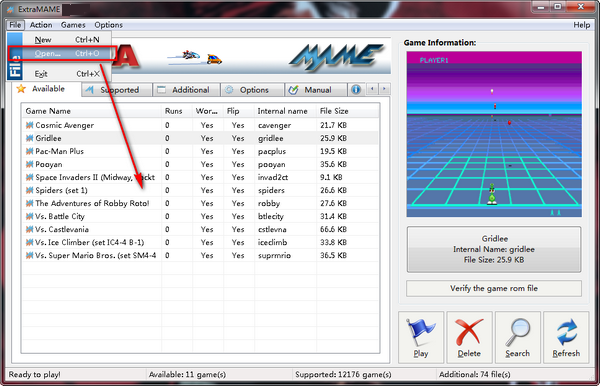
Task: Click the blue flag Play icon
Action: [x=420, y=332]
